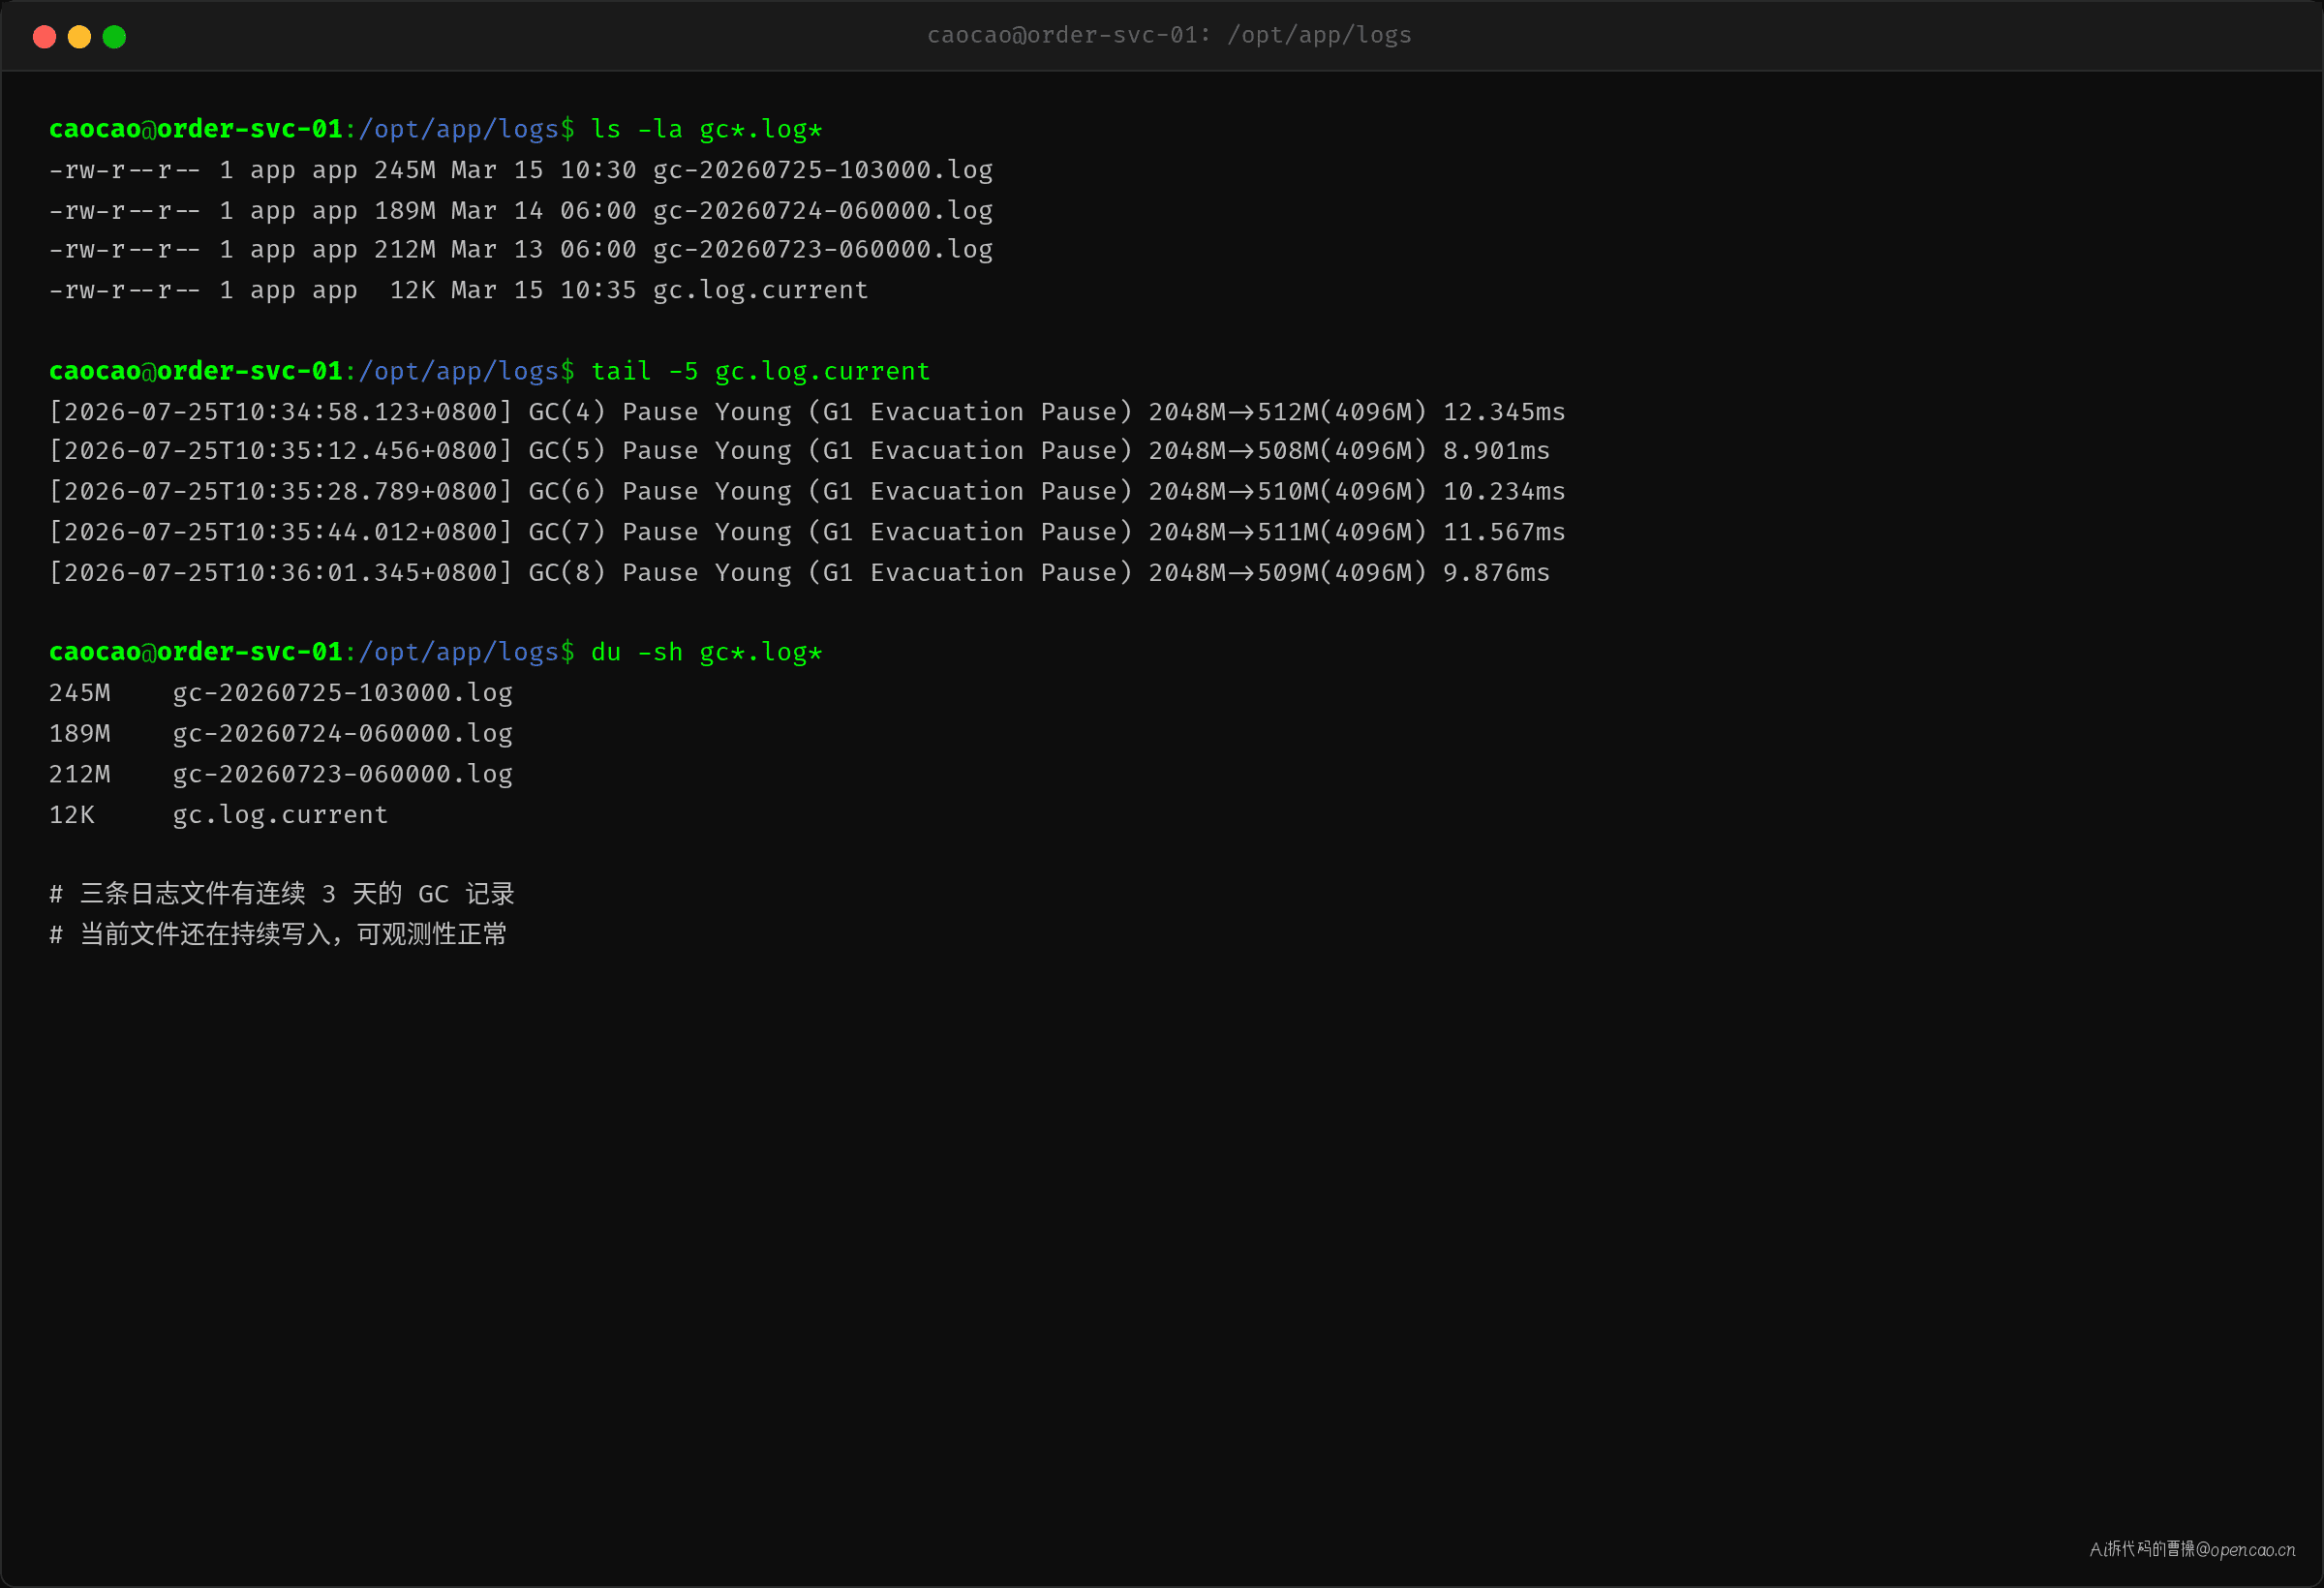Click the GC(8) log entry with 9.876ms
The height and width of the screenshot is (1588, 2324).
(799, 572)
